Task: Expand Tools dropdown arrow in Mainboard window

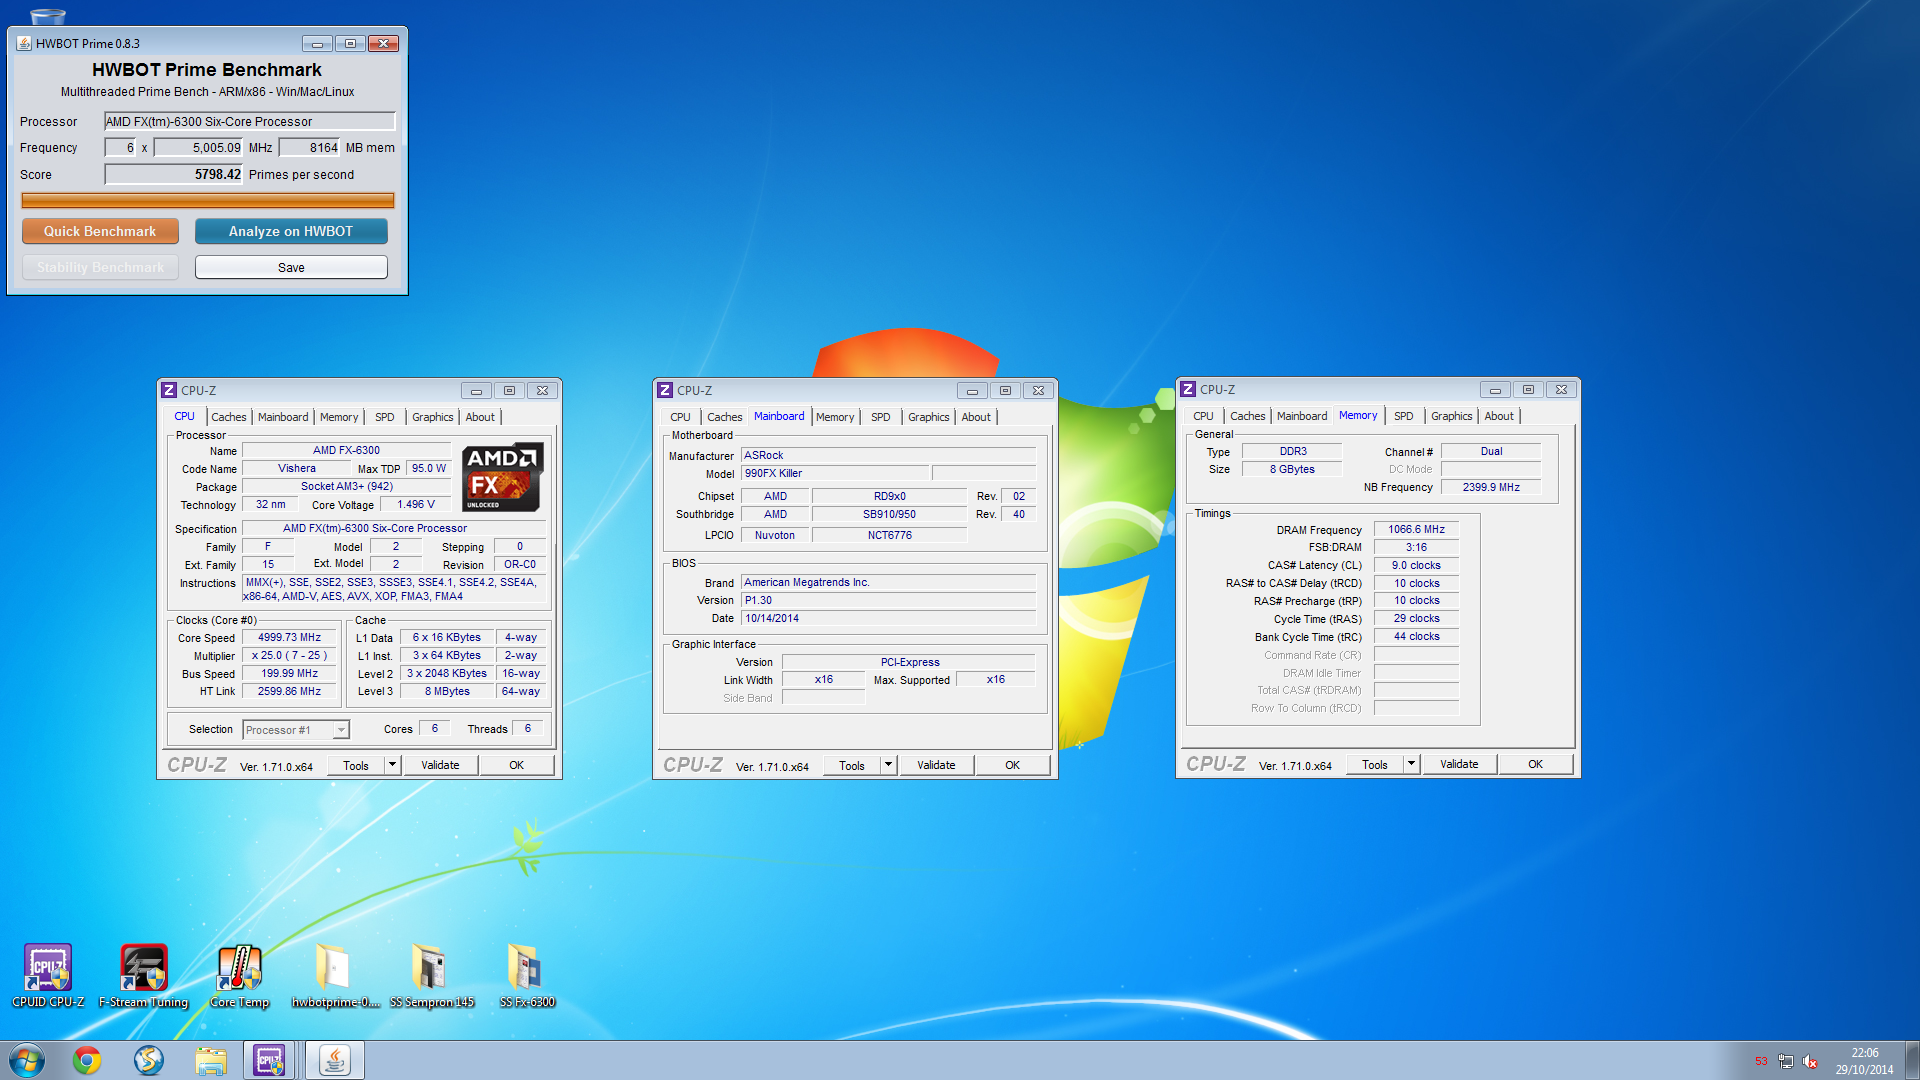Action: point(888,765)
